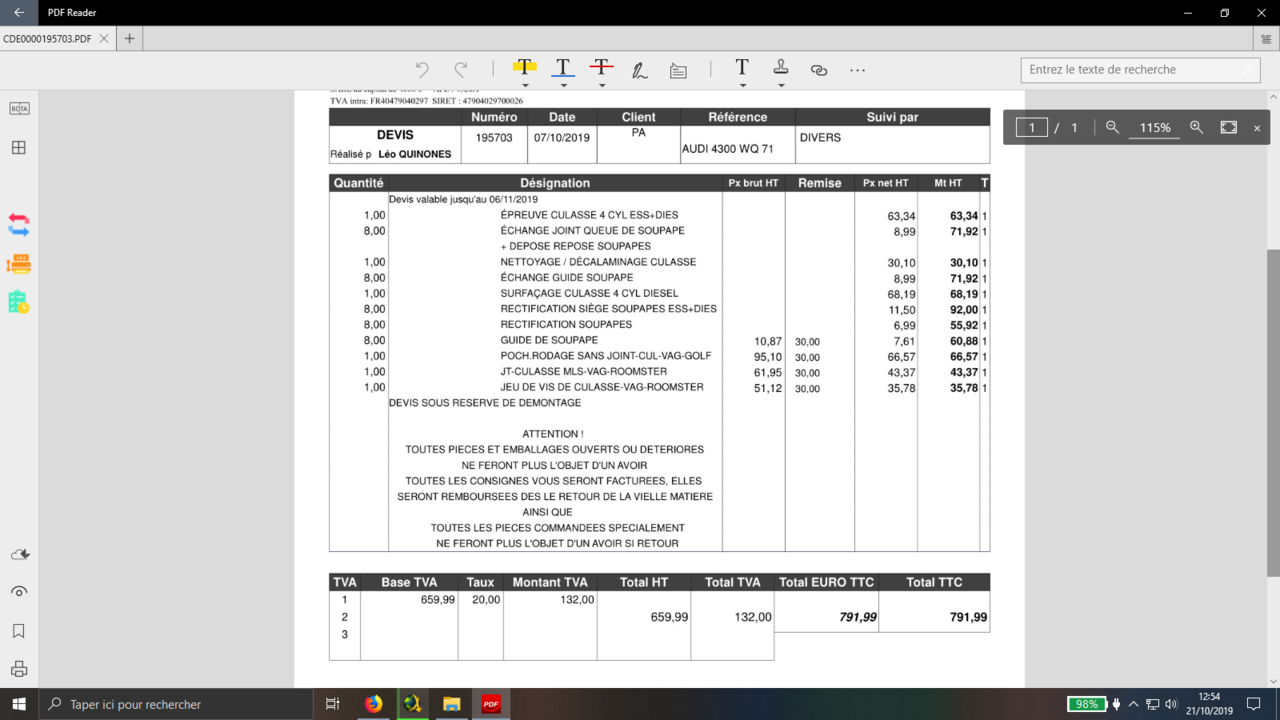
Task: Open the 115% zoom level dropdown
Action: (x=1154, y=128)
